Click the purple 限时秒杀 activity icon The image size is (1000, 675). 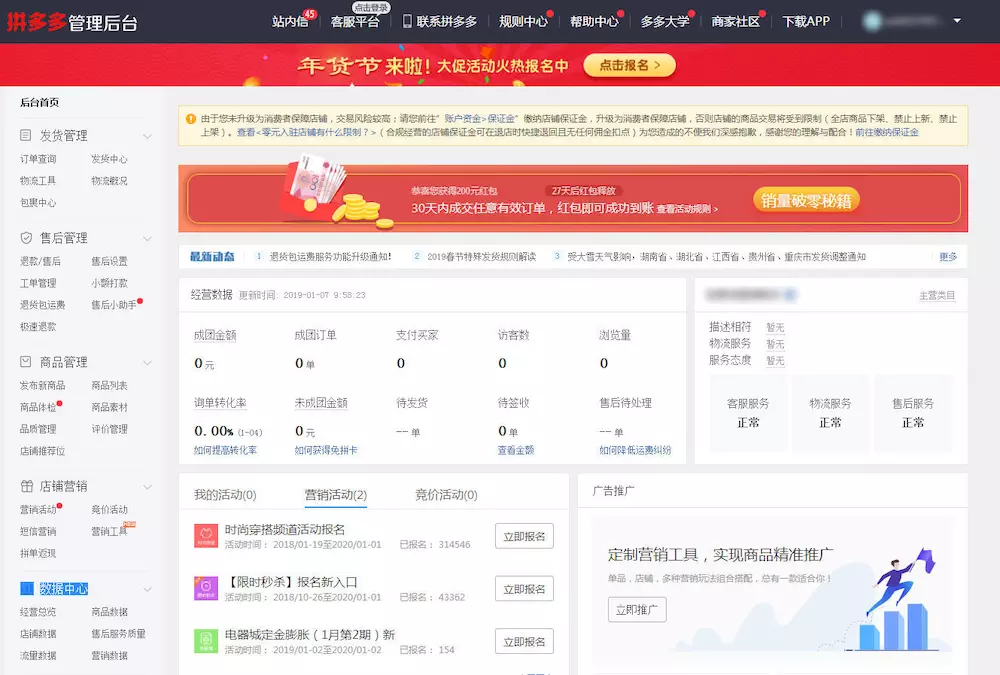coord(206,588)
